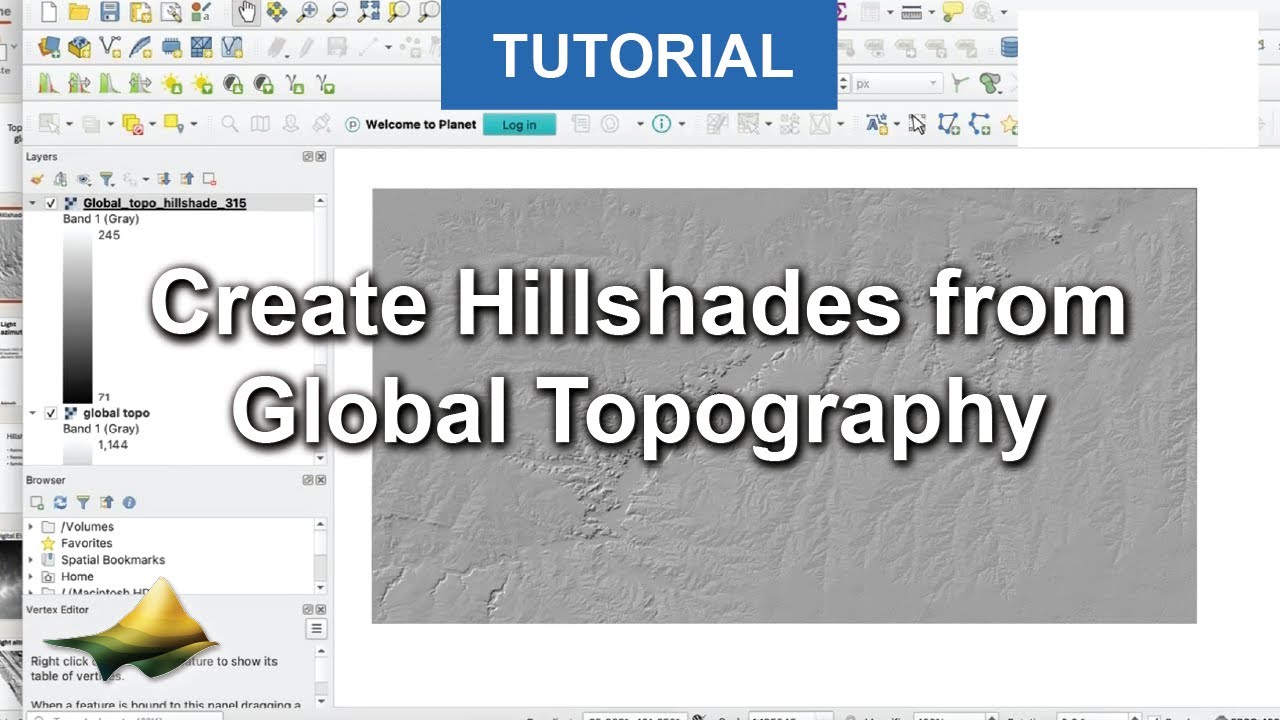Image resolution: width=1280 pixels, height=720 pixels.
Task: Click the hillshade map canvas
Action: (784, 405)
